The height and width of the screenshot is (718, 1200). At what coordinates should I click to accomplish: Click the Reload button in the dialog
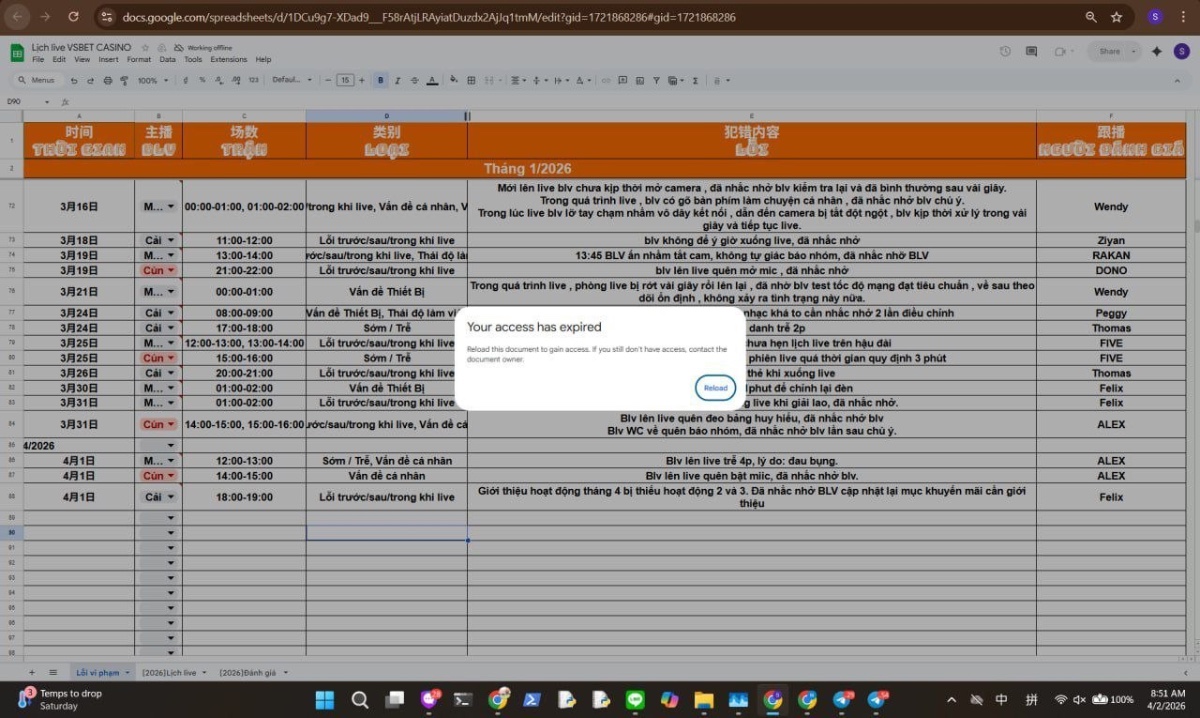[715, 388]
